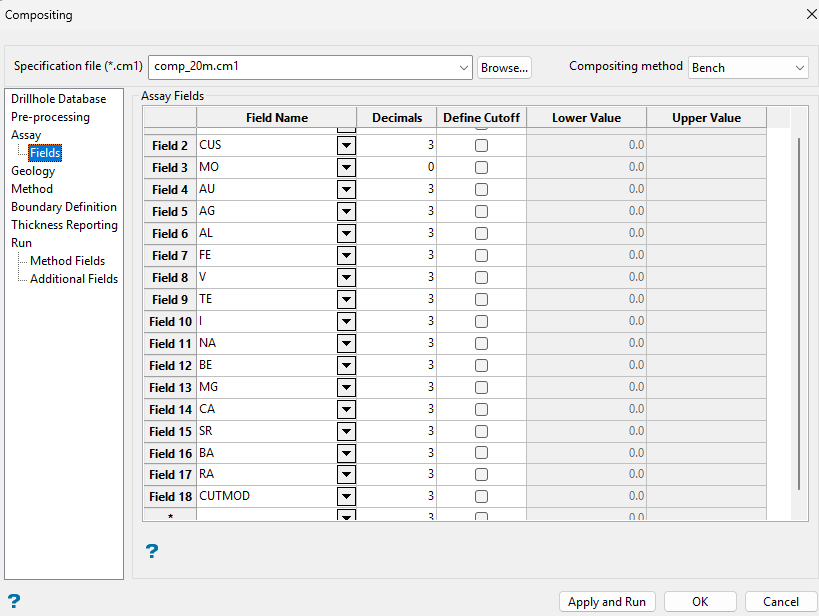Close the Compositing dialog window
The image size is (819, 616).
(x=811, y=14)
